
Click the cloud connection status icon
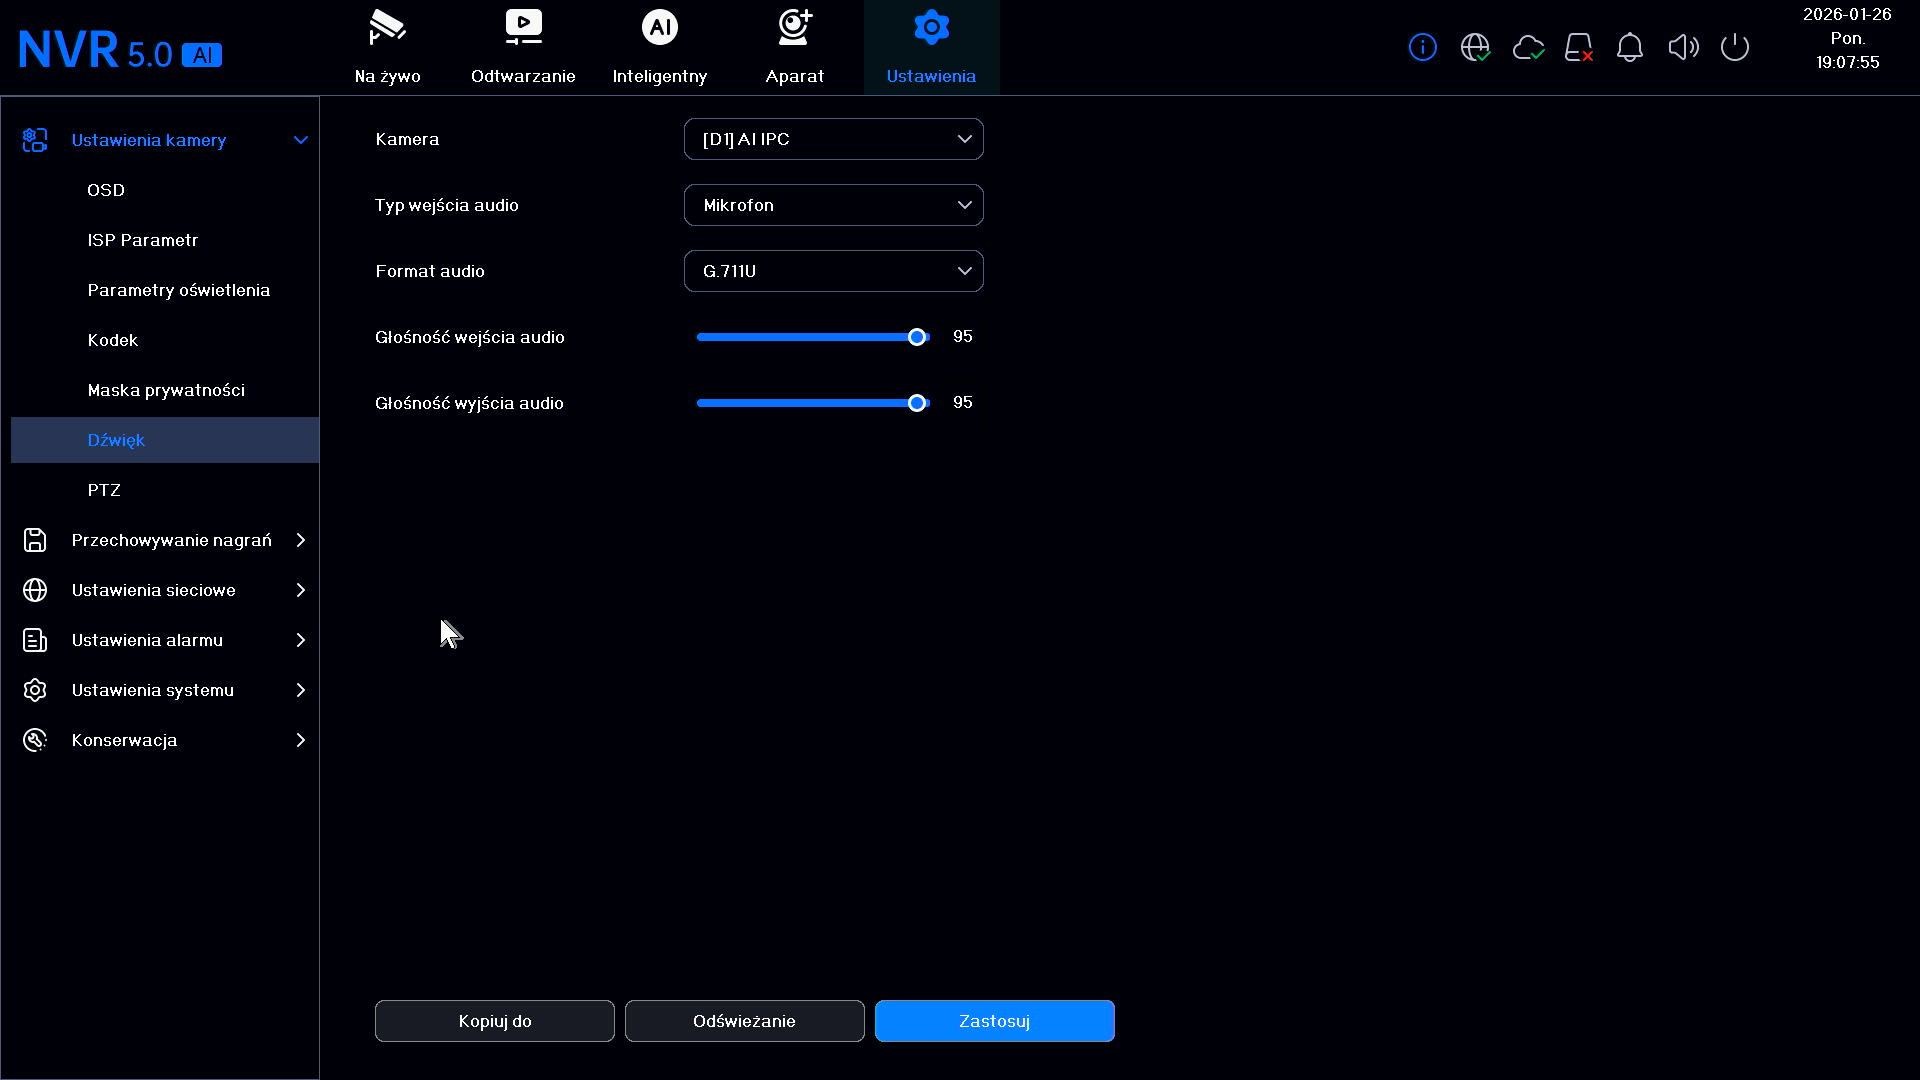point(1528,47)
